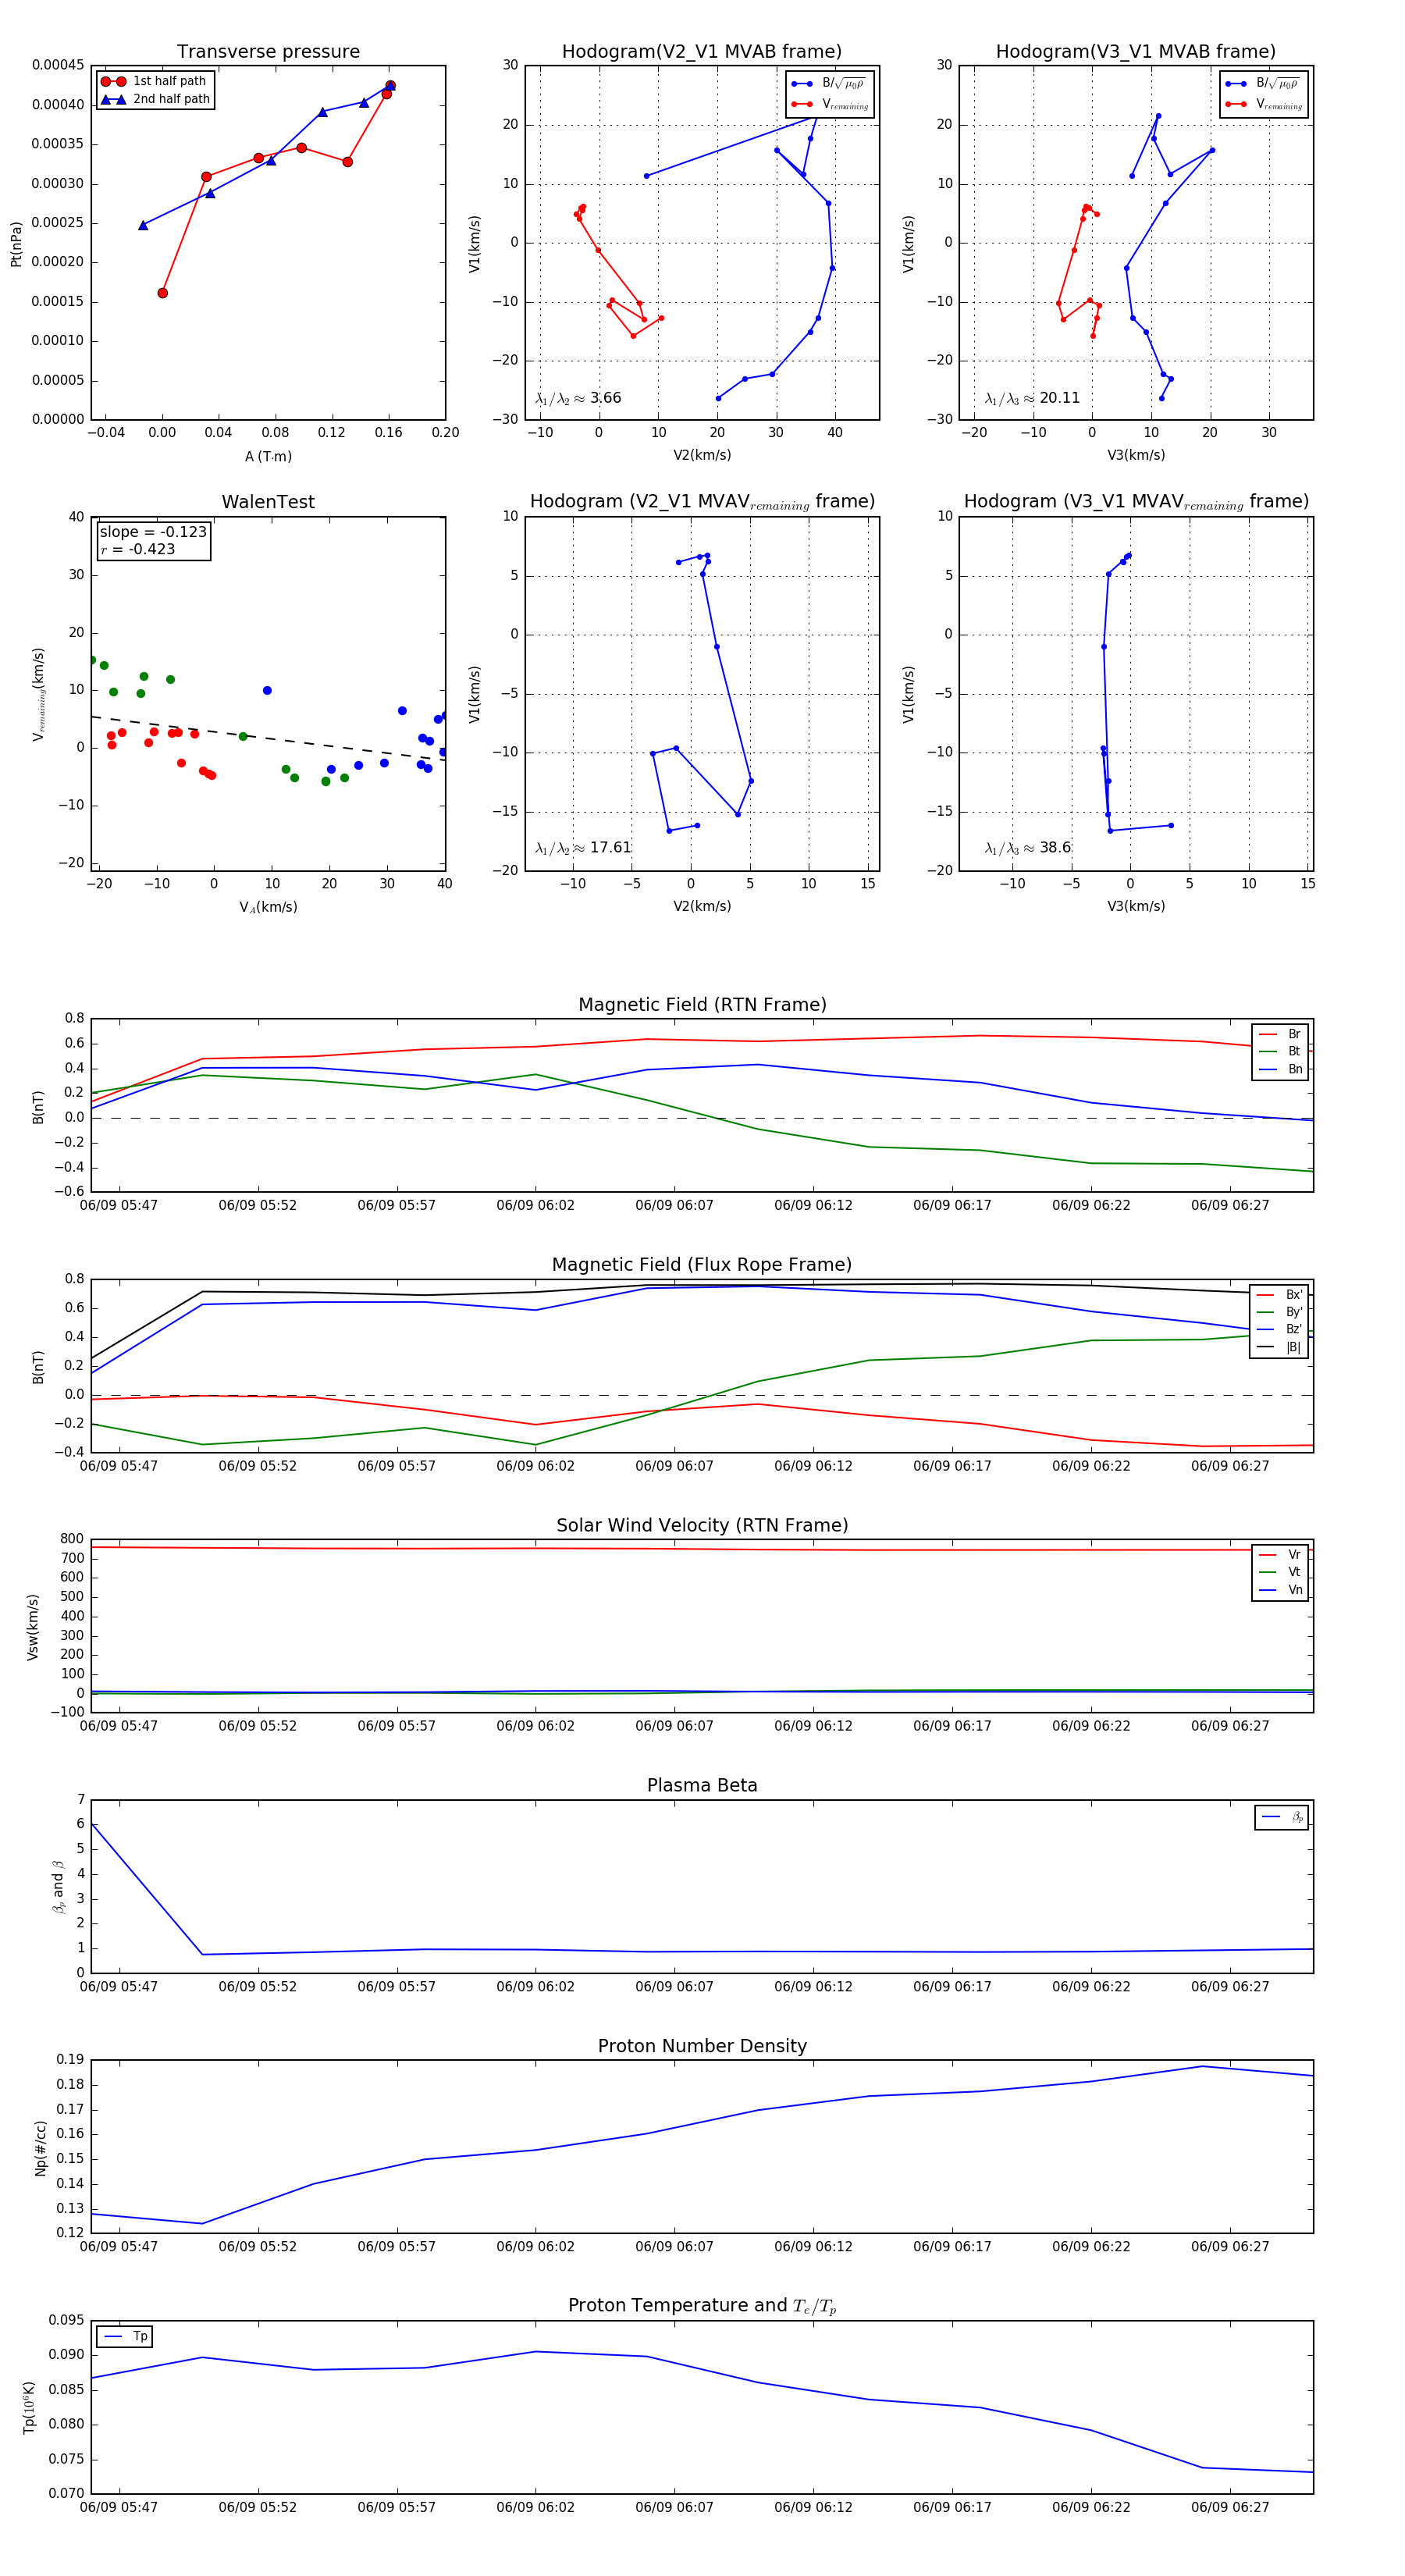Select the By' legend entry
Screen dimensions: 1405x2576
tap(1280, 1312)
